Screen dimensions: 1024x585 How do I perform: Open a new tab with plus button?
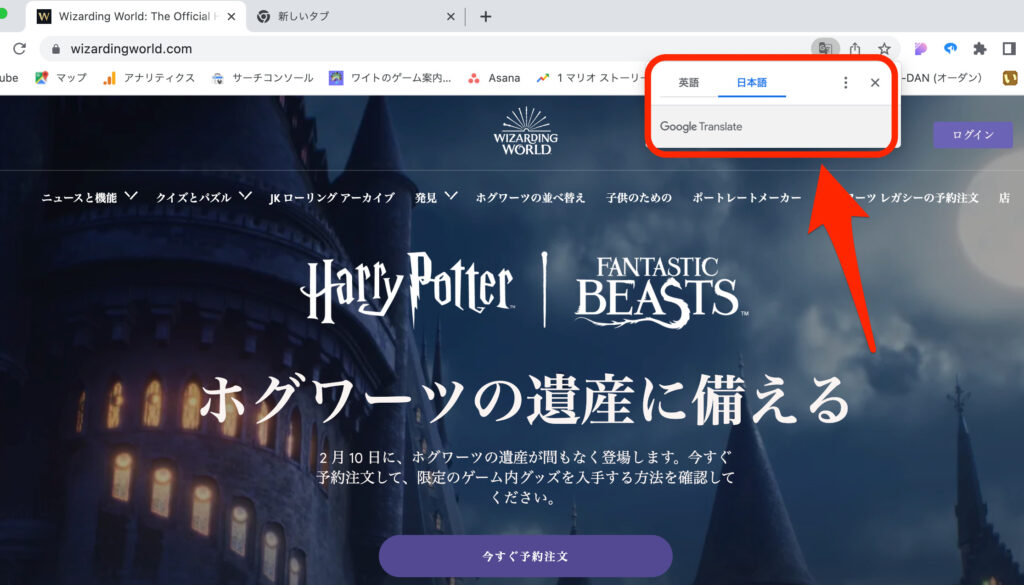485,16
